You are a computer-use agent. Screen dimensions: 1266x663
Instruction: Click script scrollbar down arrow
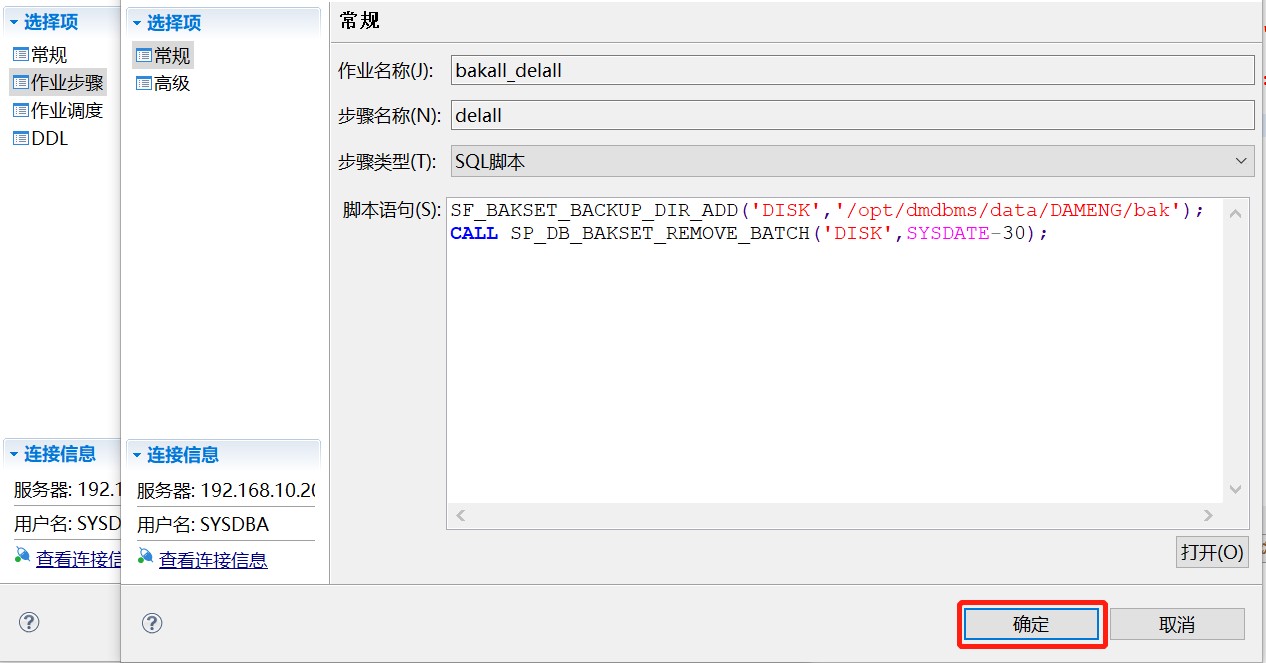(x=1236, y=489)
